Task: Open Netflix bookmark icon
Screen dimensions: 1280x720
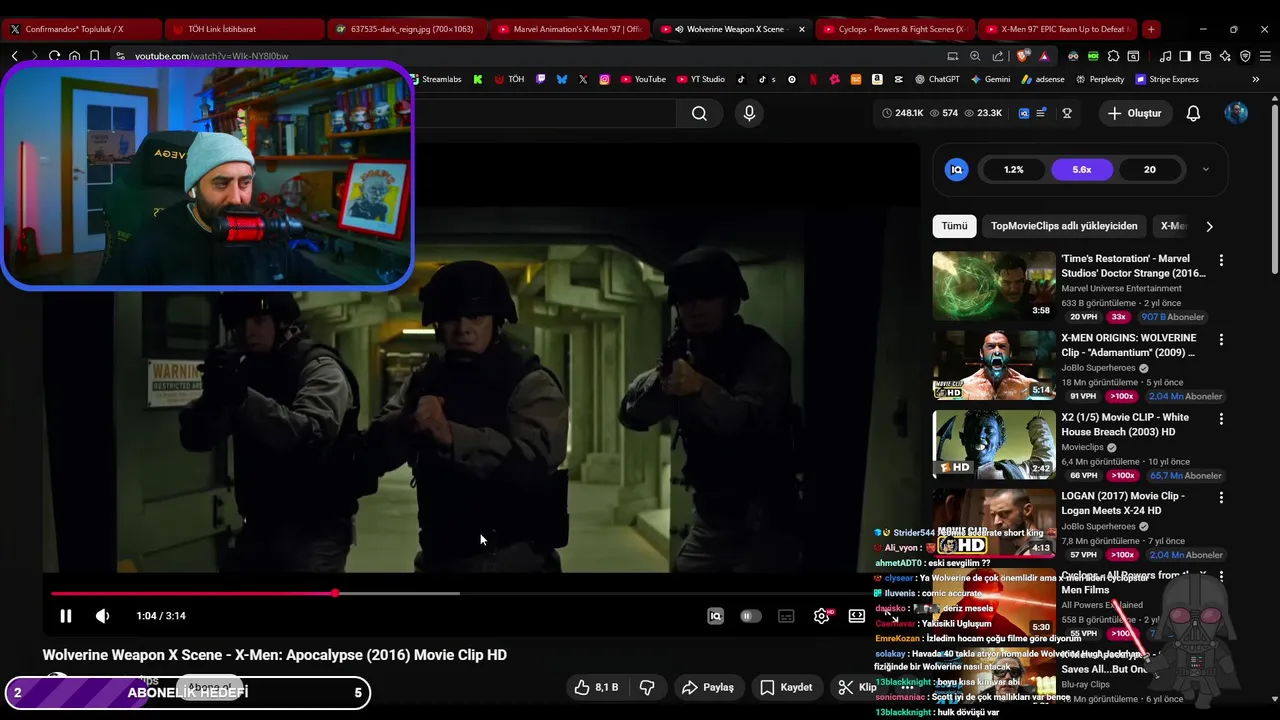Action: (x=813, y=79)
